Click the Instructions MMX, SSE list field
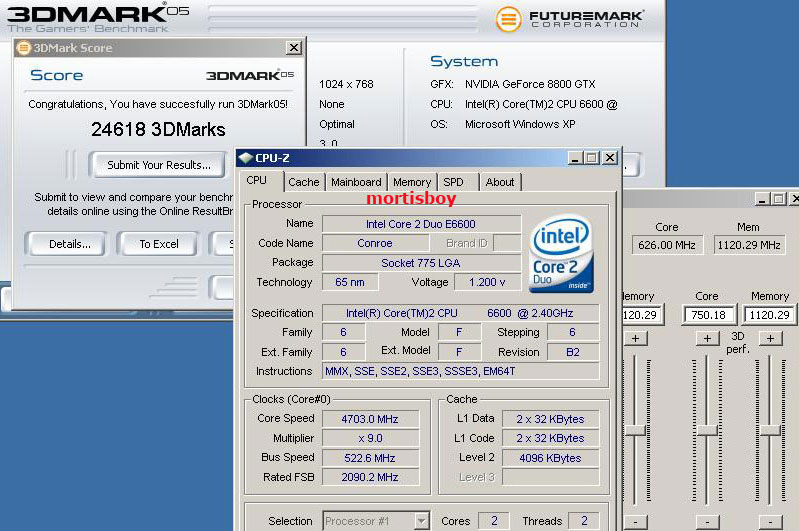 click(460, 371)
